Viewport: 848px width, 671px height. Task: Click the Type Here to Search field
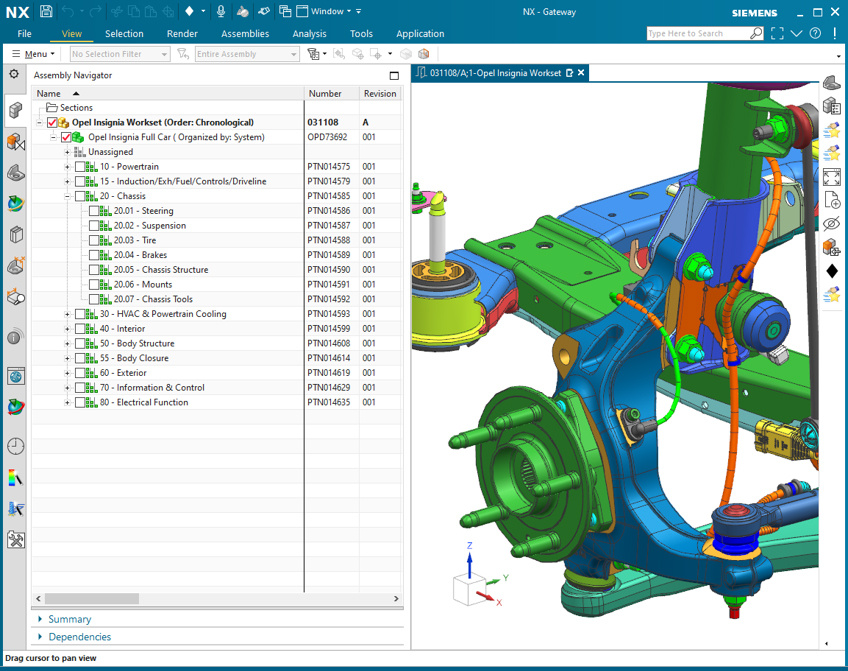[x=695, y=33]
